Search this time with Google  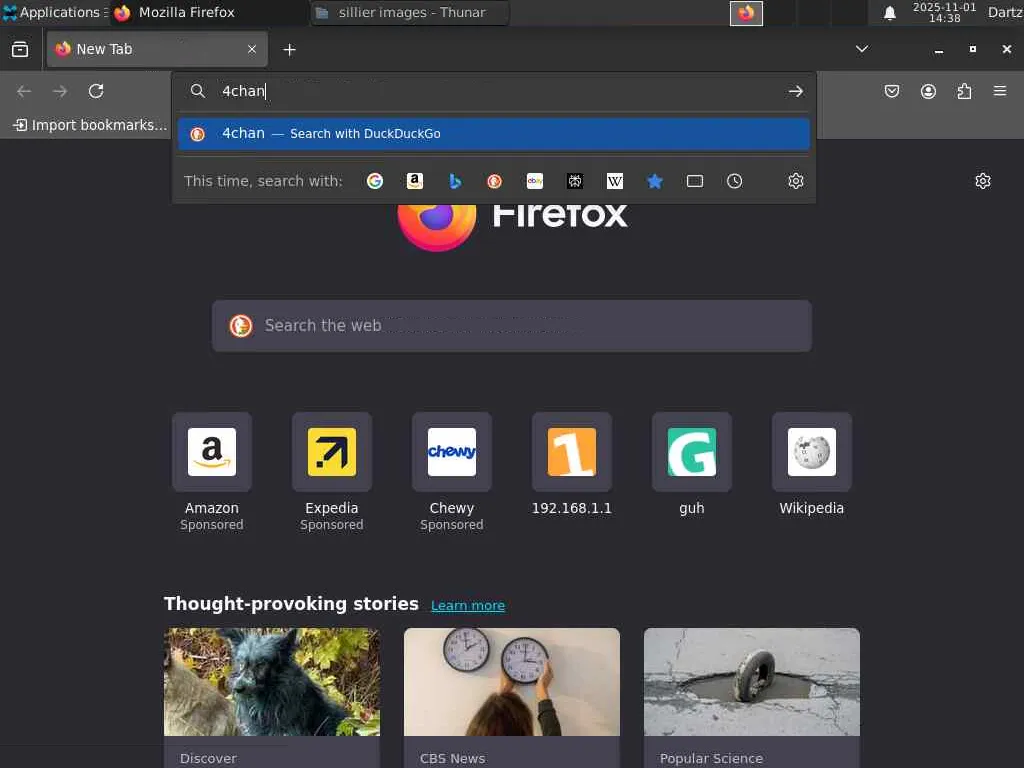[375, 181]
